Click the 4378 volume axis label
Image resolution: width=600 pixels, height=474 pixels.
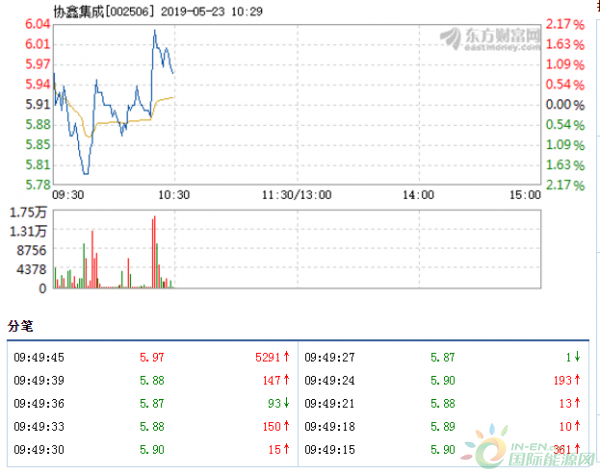[x=31, y=270]
